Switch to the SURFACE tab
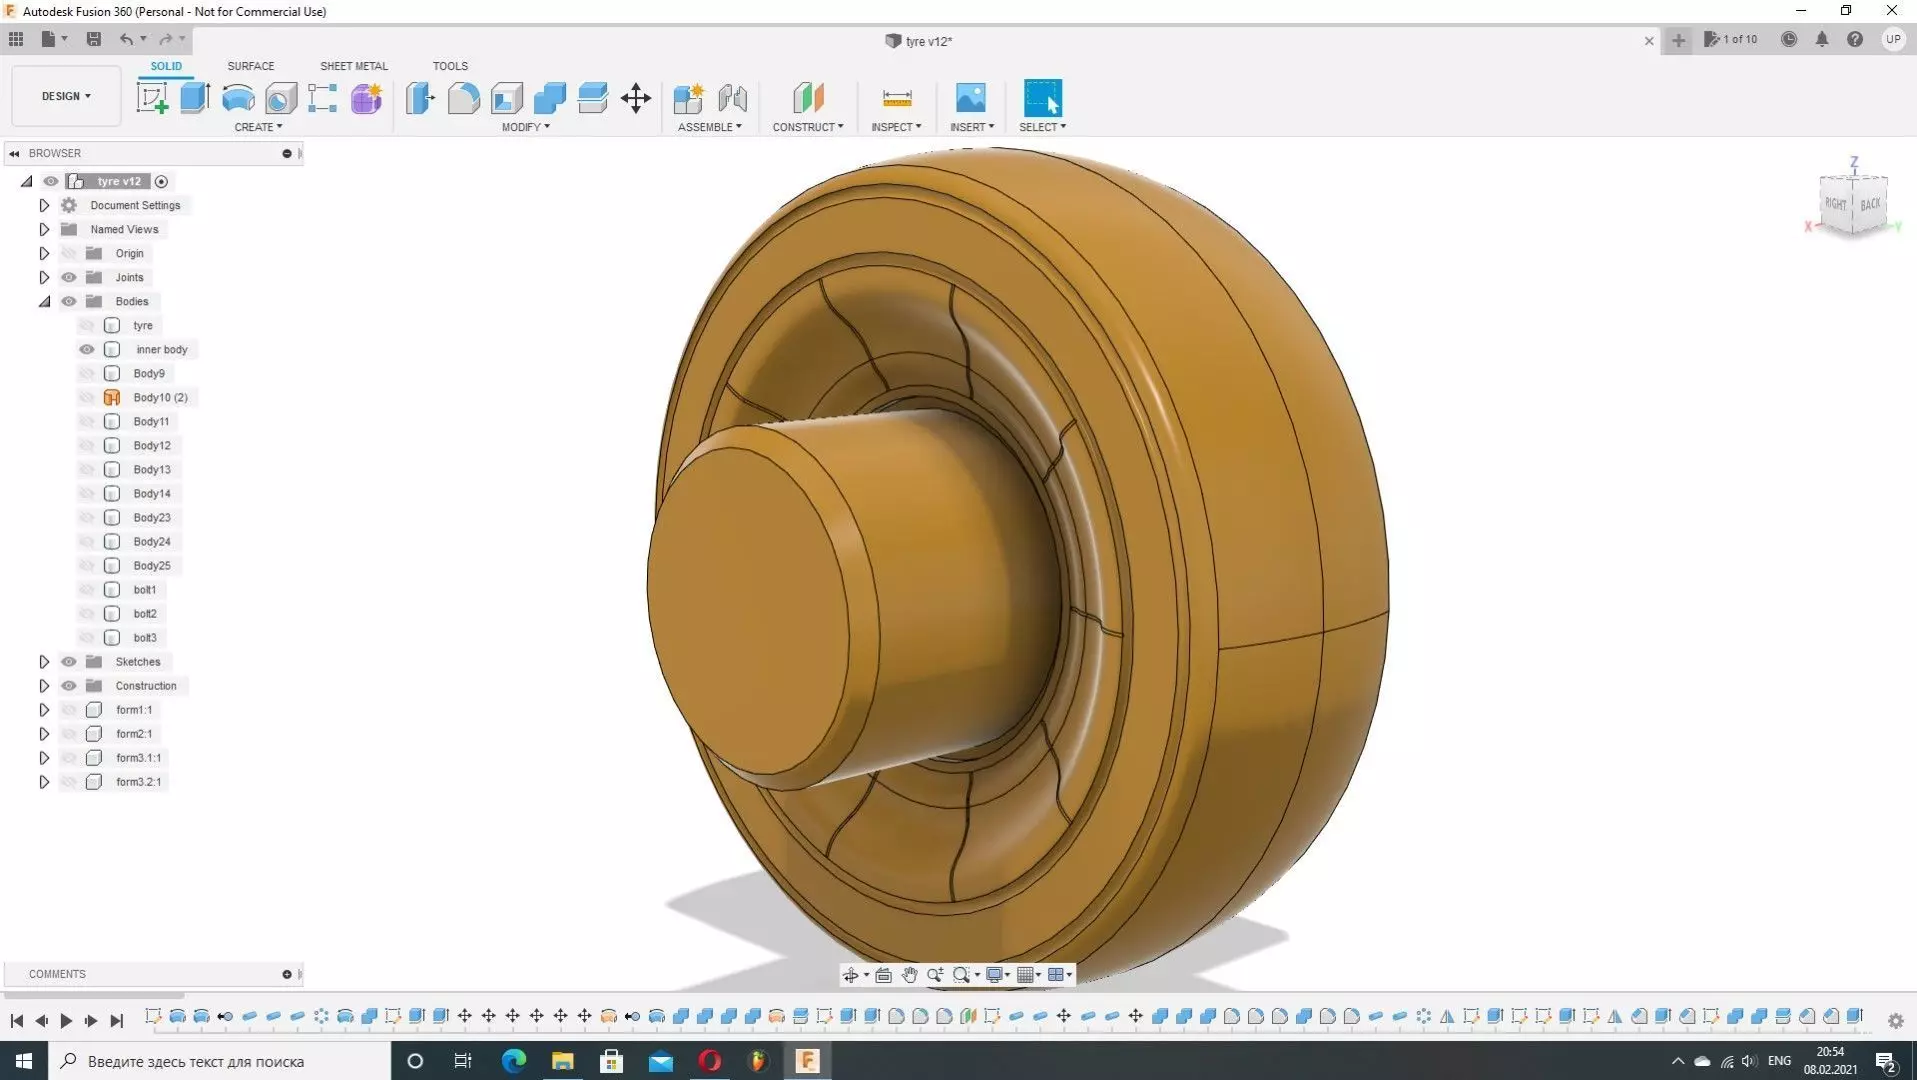This screenshot has width=1917, height=1080. [250, 66]
